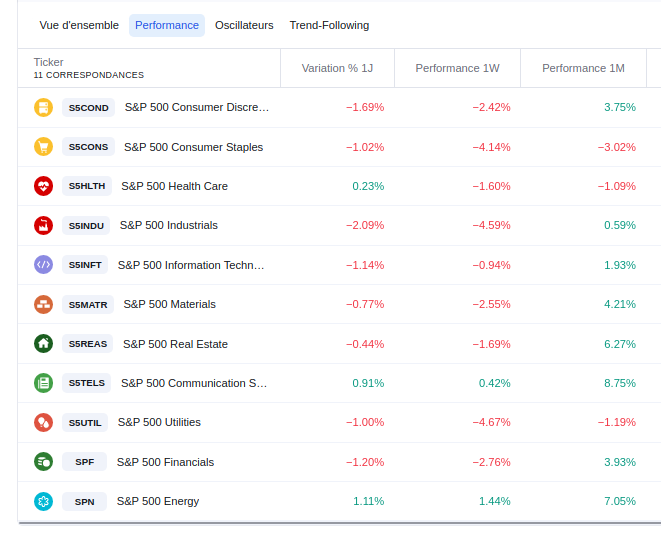Open the Oscillateurs tab

(244, 25)
